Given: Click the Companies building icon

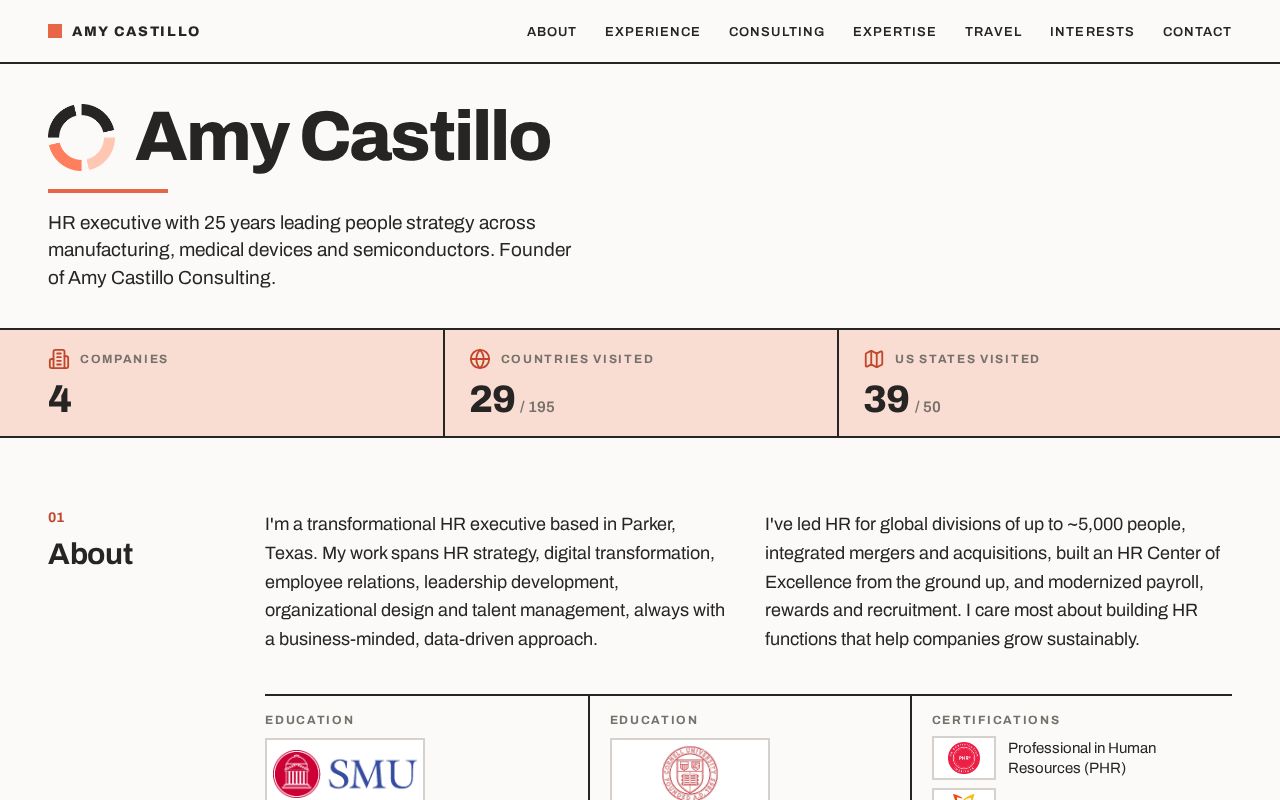Looking at the screenshot, I should [59, 359].
